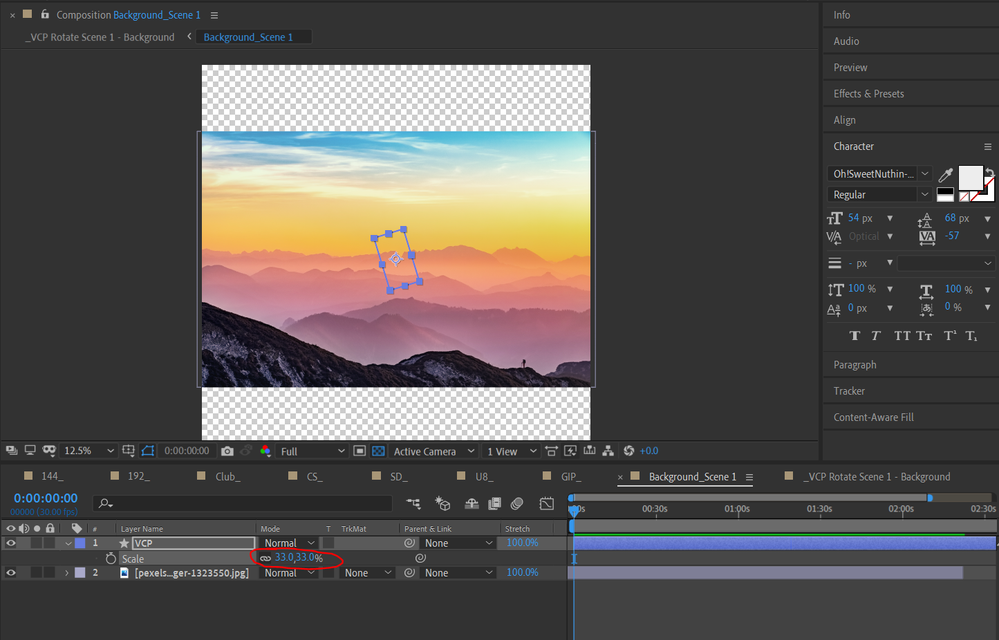Open the viewer zoom dropdown showing 12.5%
This screenshot has height=640, width=999.
(x=88, y=451)
